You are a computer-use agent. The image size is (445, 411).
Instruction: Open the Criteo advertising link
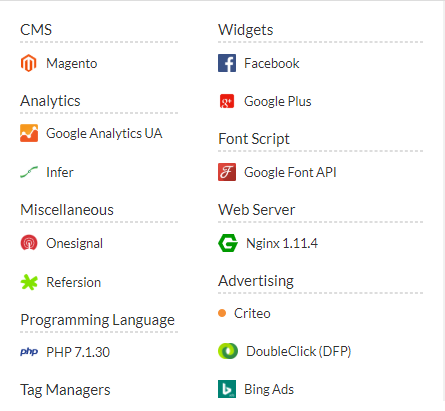pyautogui.click(x=252, y=313)
